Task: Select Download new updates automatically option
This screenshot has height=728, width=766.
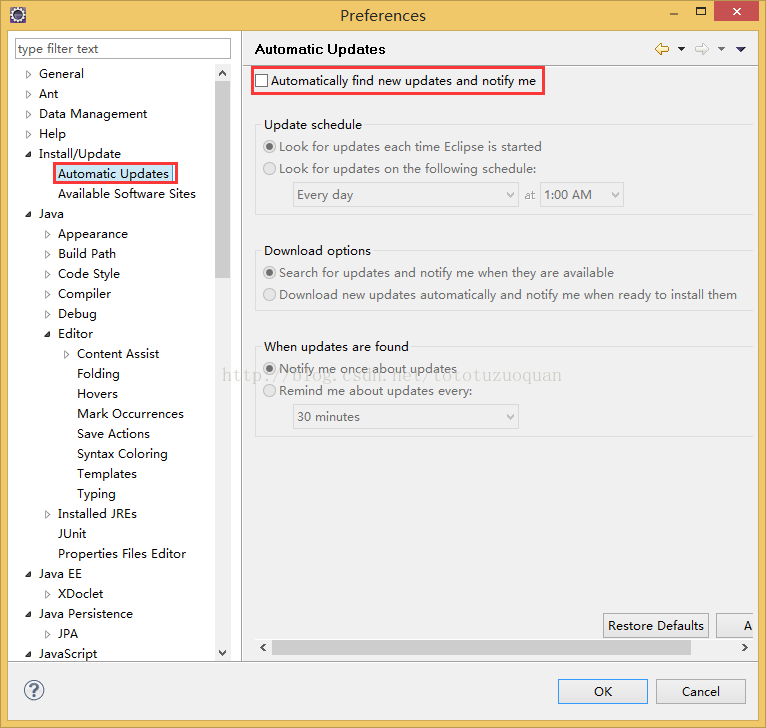Action: pyautogui.click(x=270, y=295)
